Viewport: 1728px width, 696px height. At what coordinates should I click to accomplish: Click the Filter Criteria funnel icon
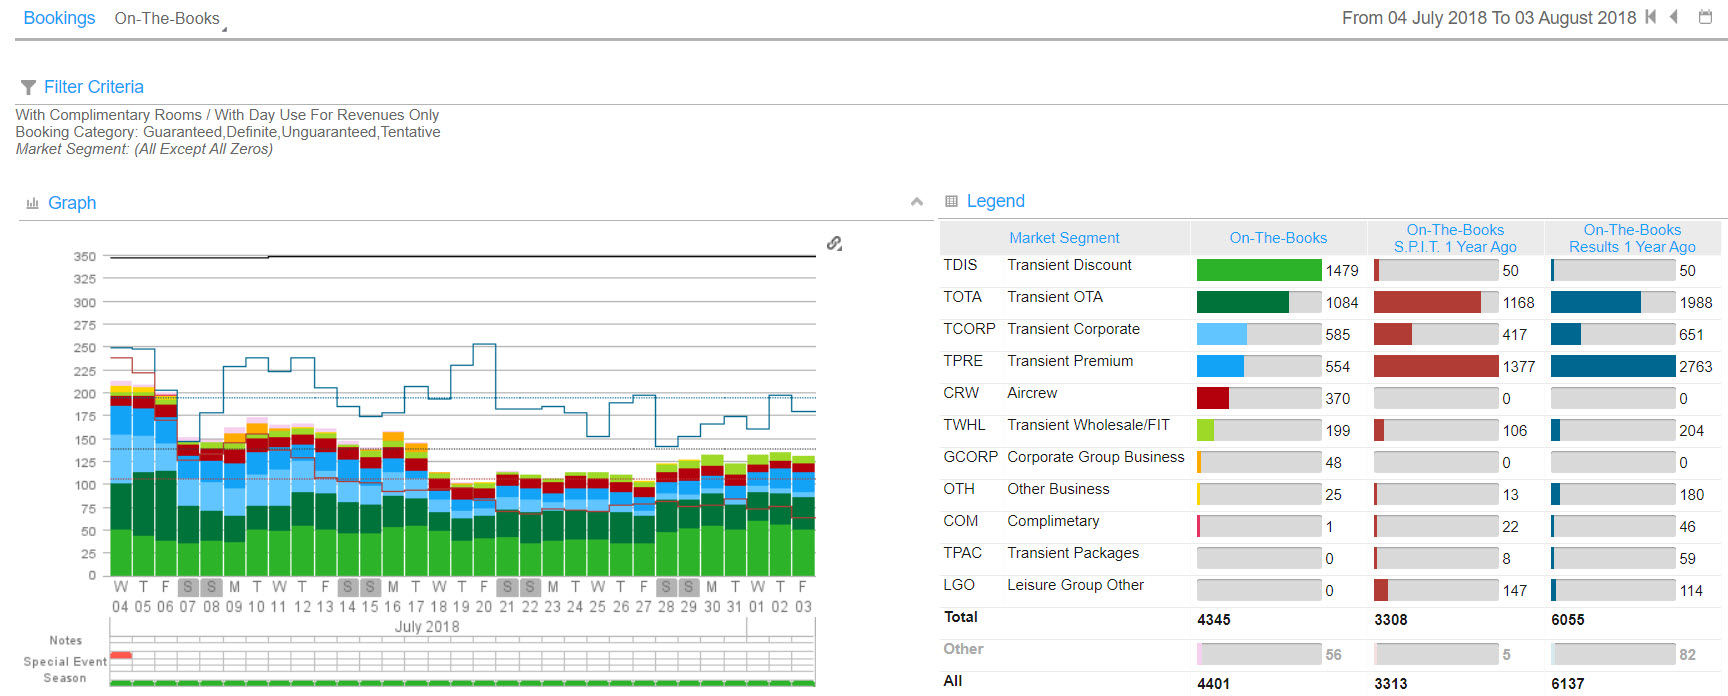coord(28,88)
